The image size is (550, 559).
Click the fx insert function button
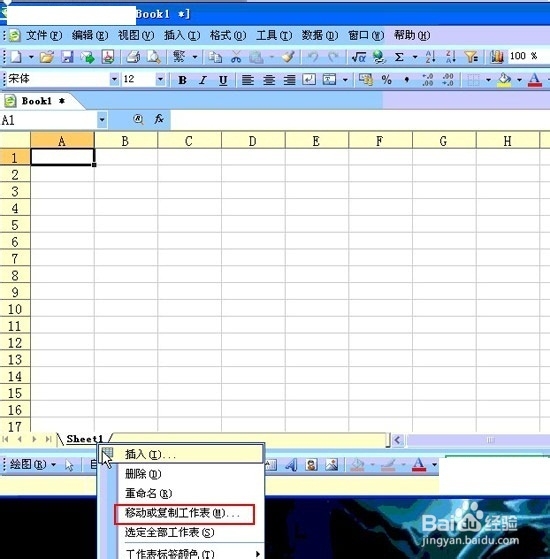pos(159,119)
